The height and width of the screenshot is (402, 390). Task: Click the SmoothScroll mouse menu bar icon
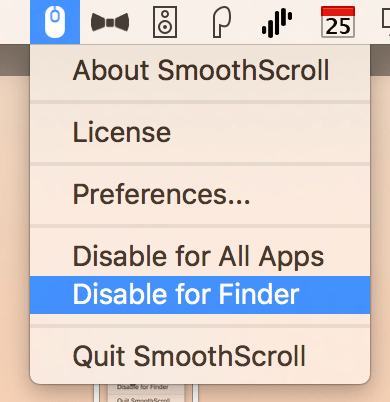click(55, 22)
